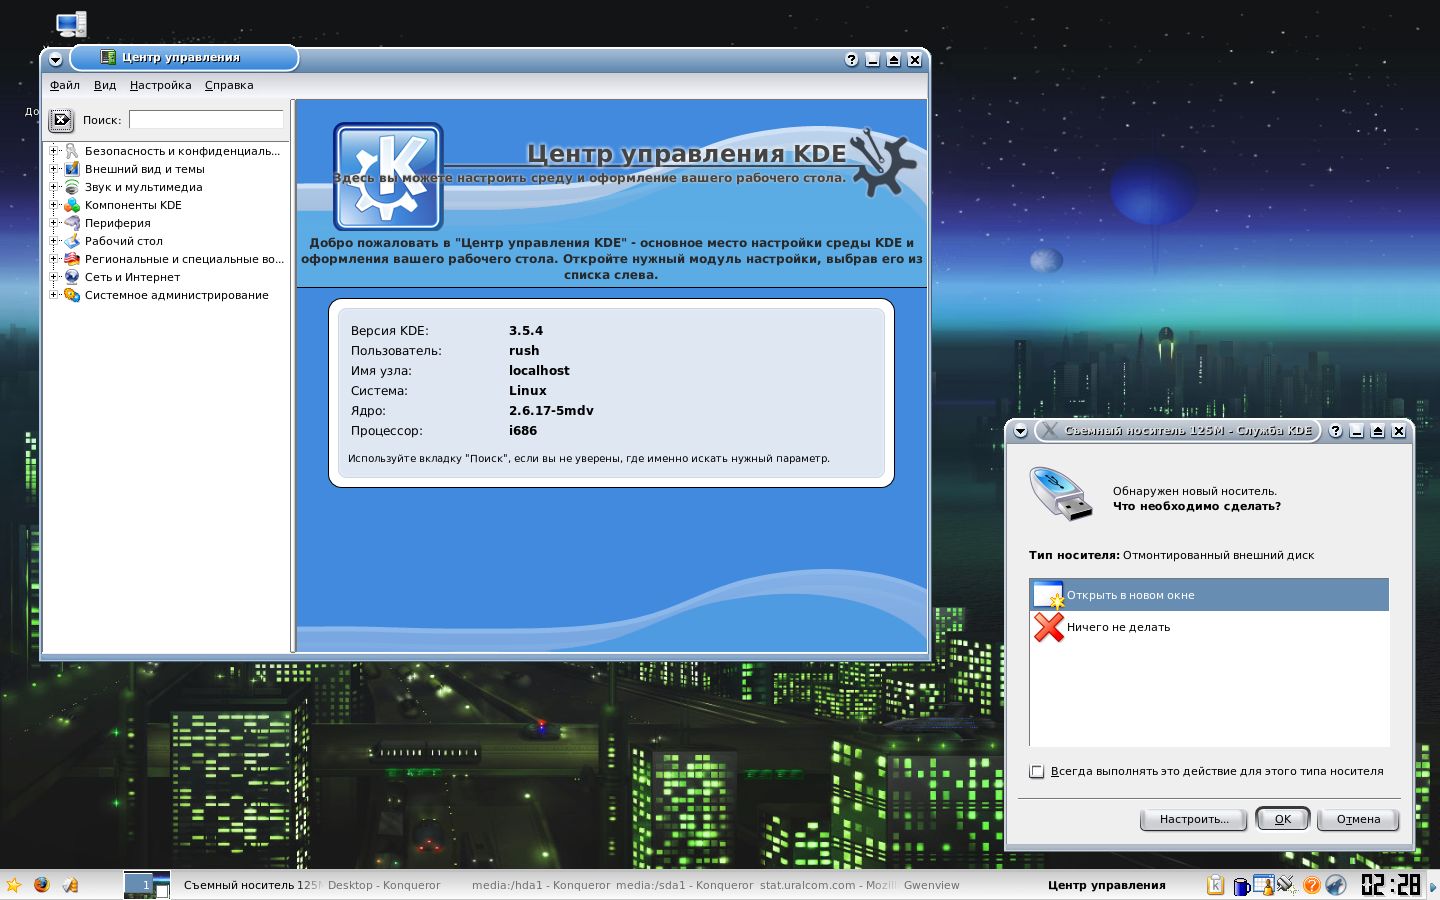This screenshot has width=1440, height=900.
Task: Expand the Звук и мультимедиа branch
Action: point(54,187)
